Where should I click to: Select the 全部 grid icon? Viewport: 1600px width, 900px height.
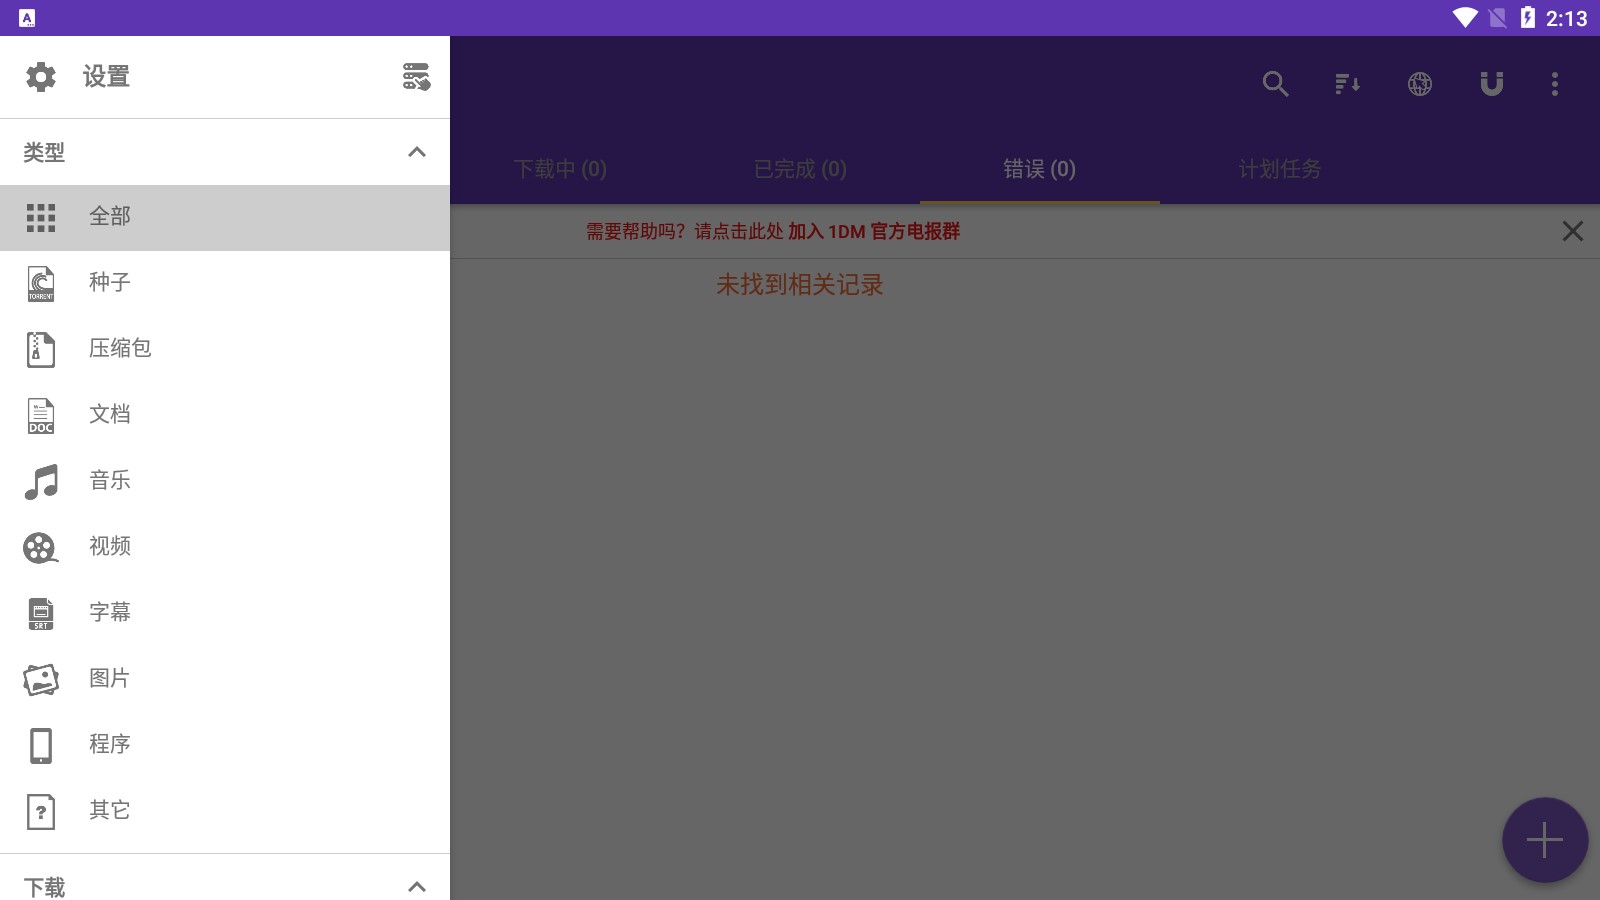41,217
